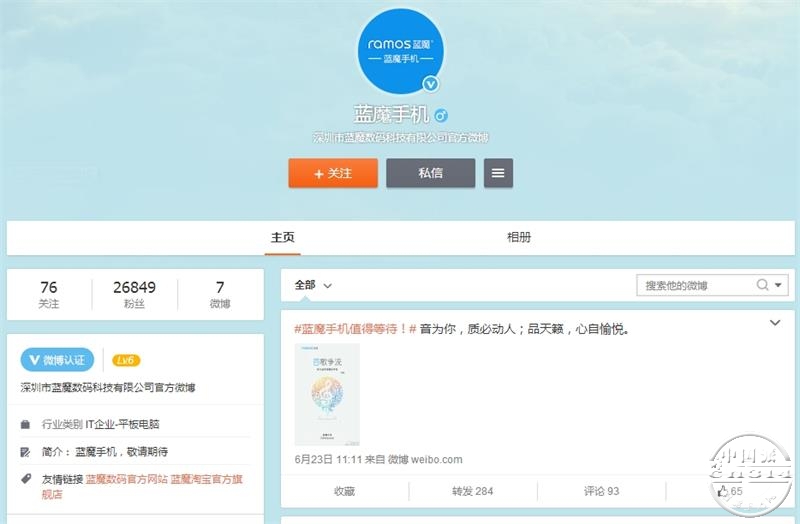This screenshot has height=524, width=800.
Task: Like the post with thumbs-up 65
Action: [x=730, y=491]
